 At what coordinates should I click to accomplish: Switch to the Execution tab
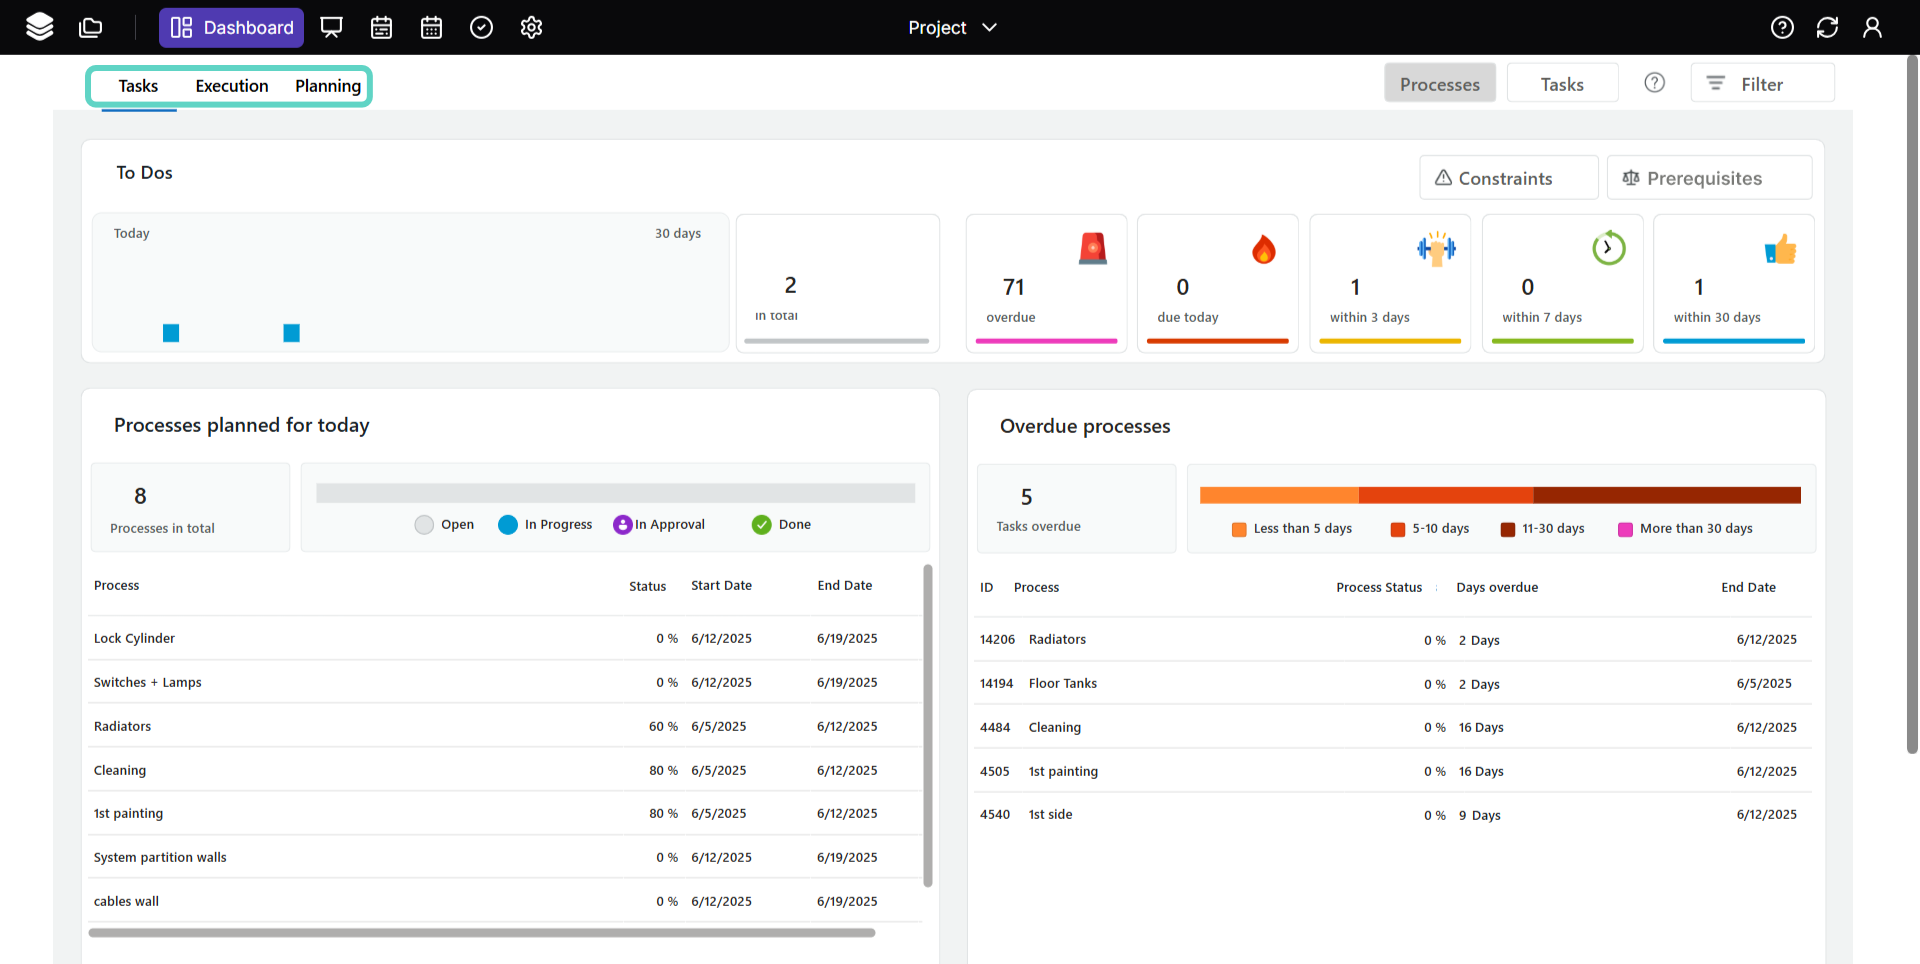pos(231,86)
